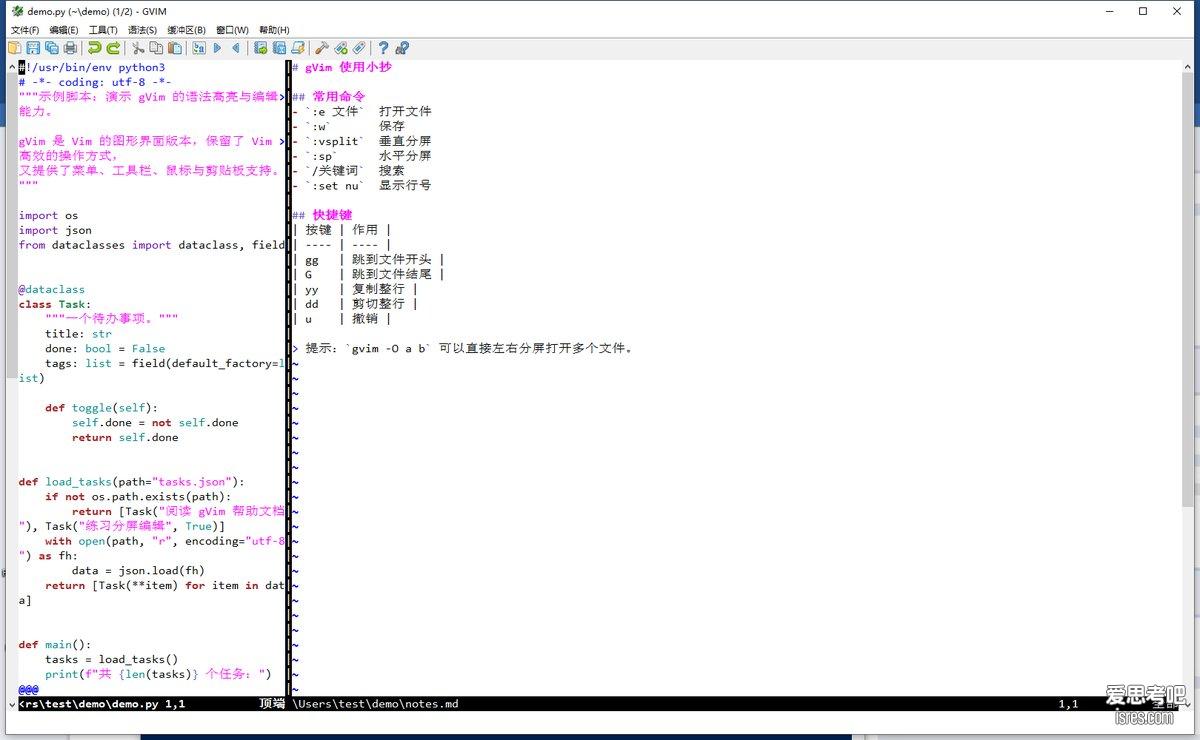Click the "\Users\test\demo\notes.md" status line

376,704
